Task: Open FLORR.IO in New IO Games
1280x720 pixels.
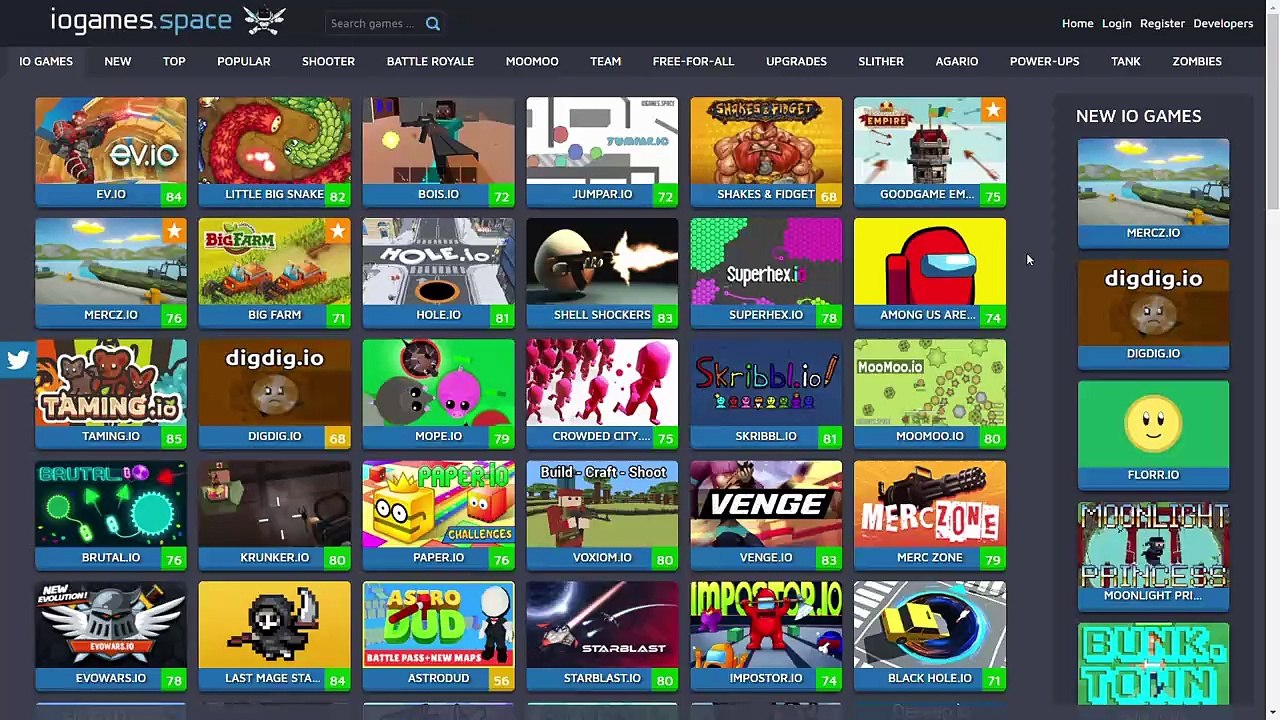Action: coord(1153,434)
